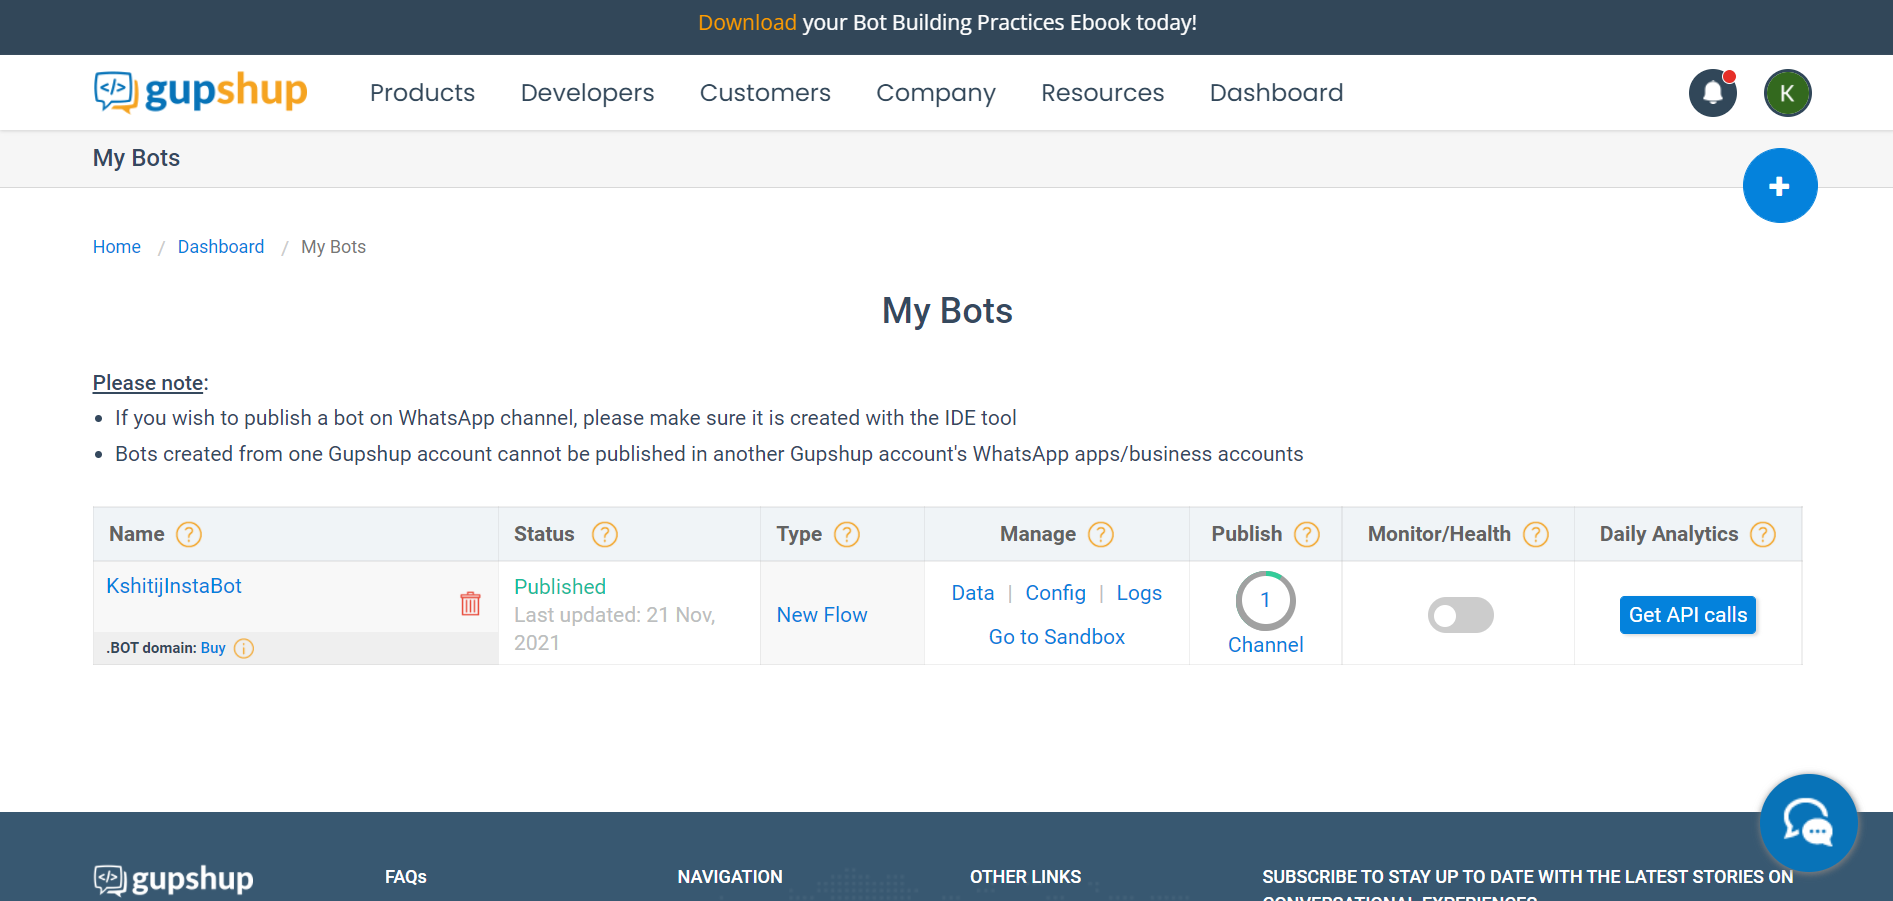Show help for the Publish column
Screen dimensions: 1893x901
[1307, 535]
